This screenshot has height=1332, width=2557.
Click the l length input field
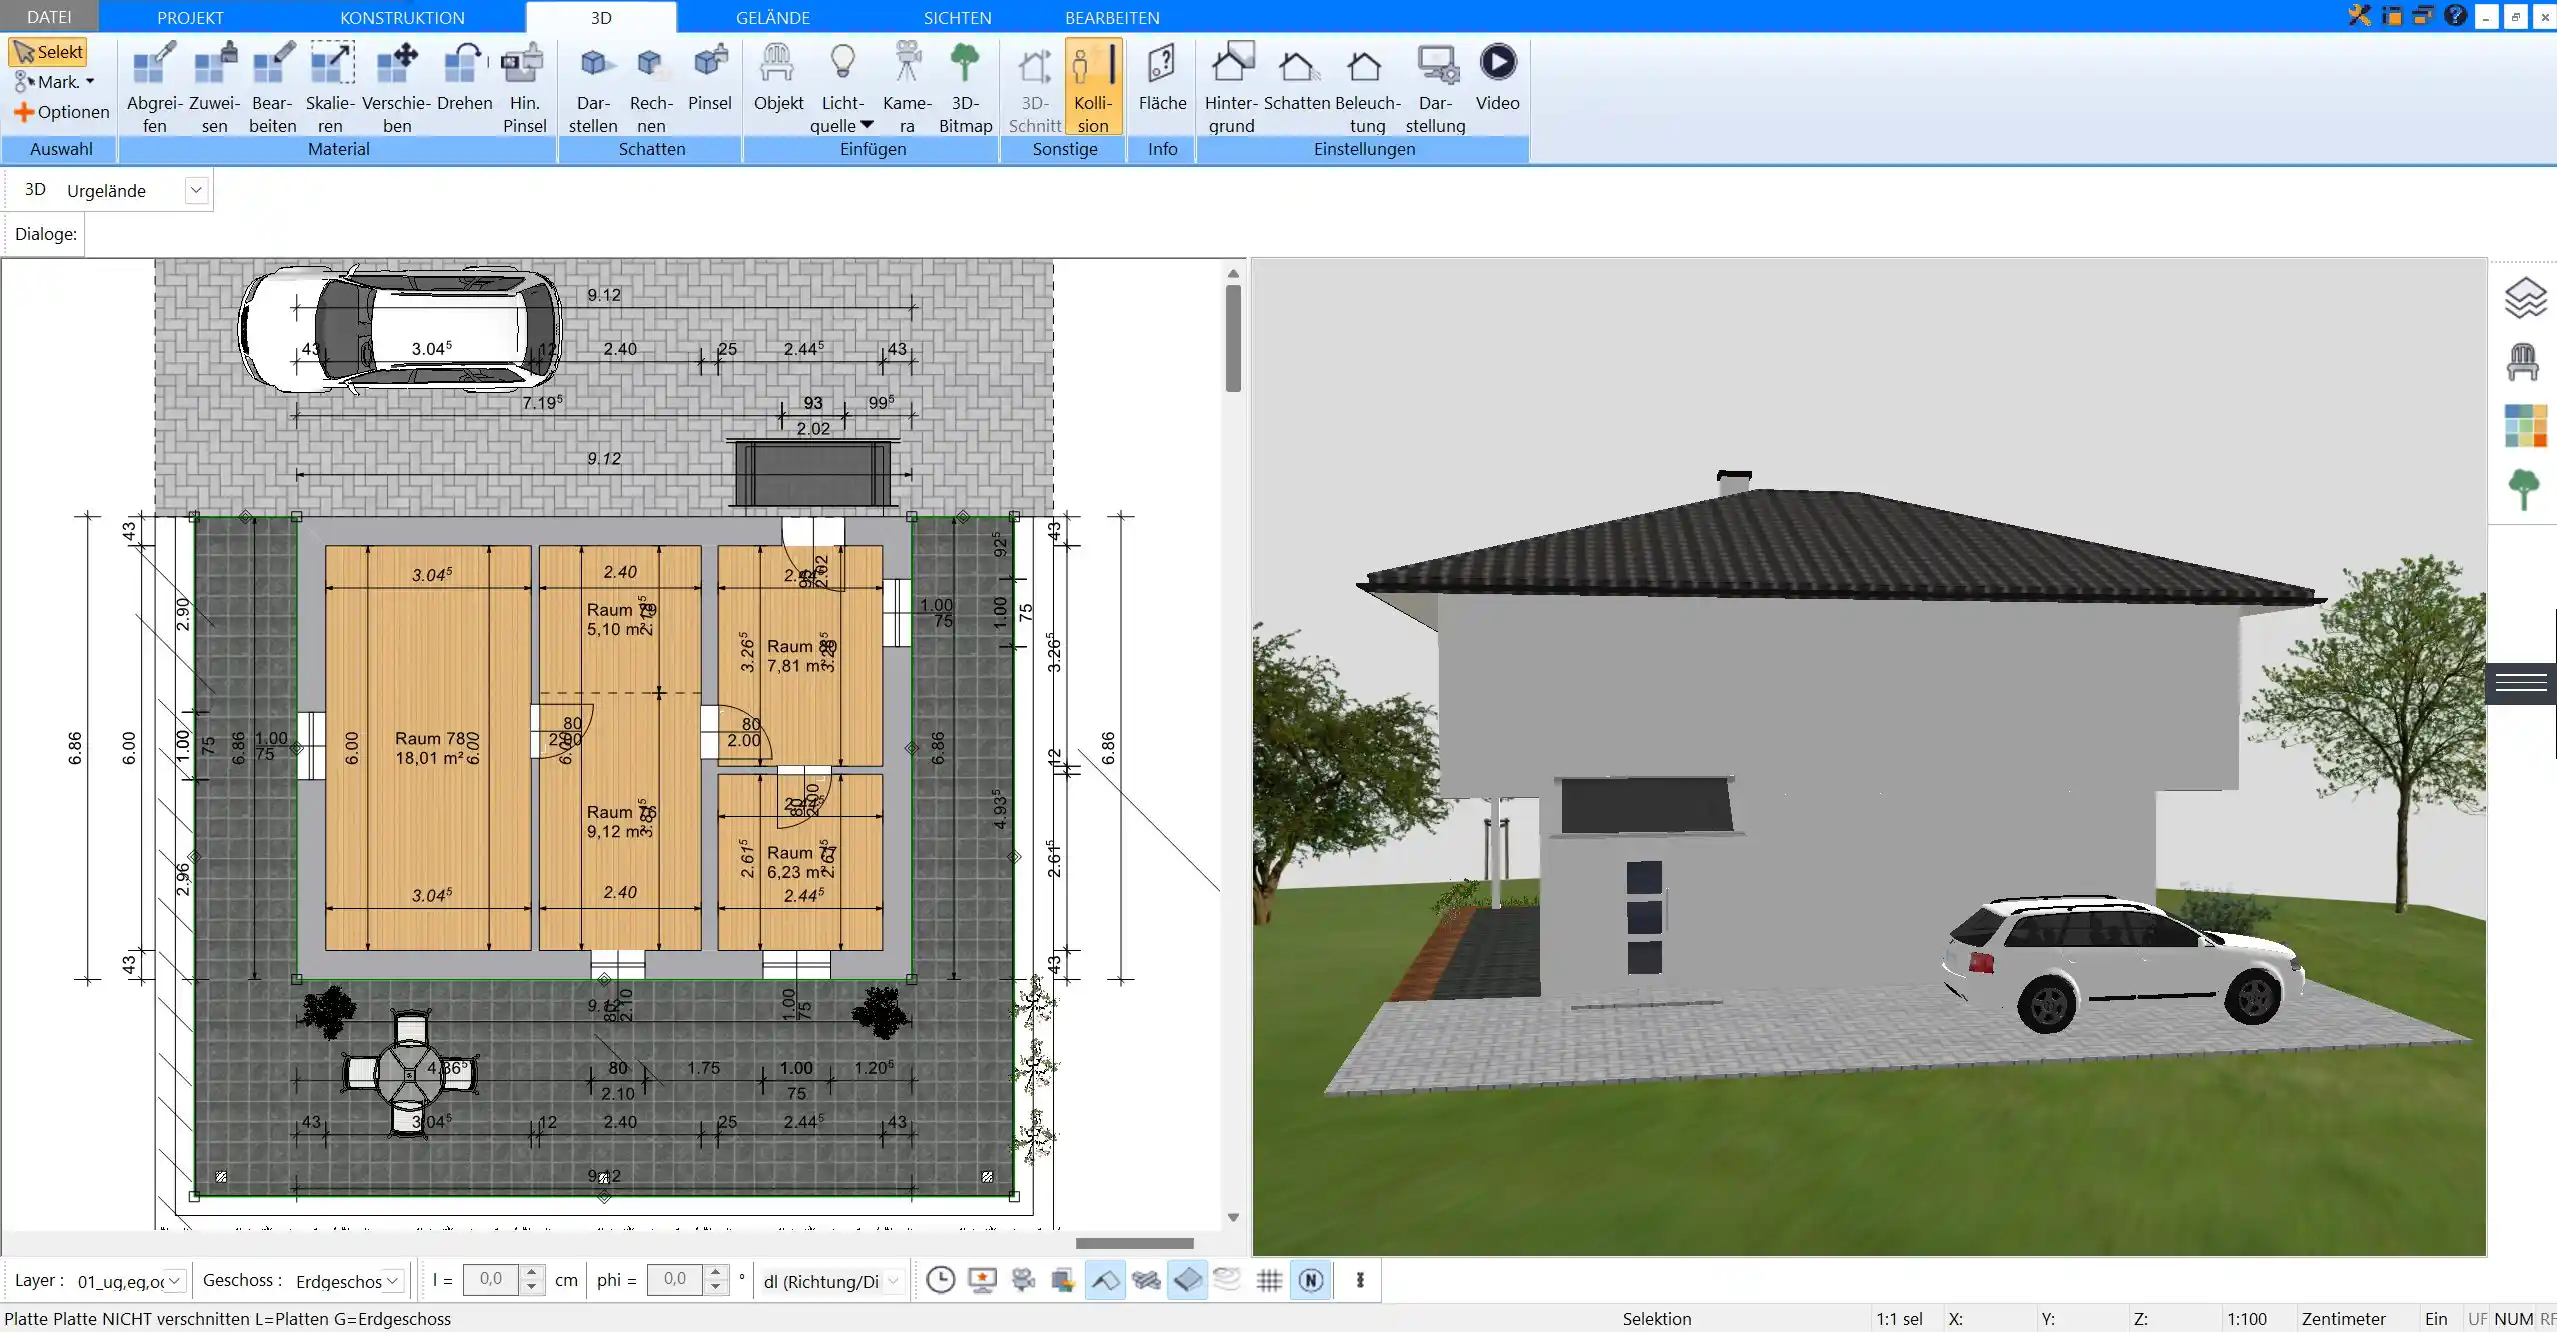coord(491,1280)
